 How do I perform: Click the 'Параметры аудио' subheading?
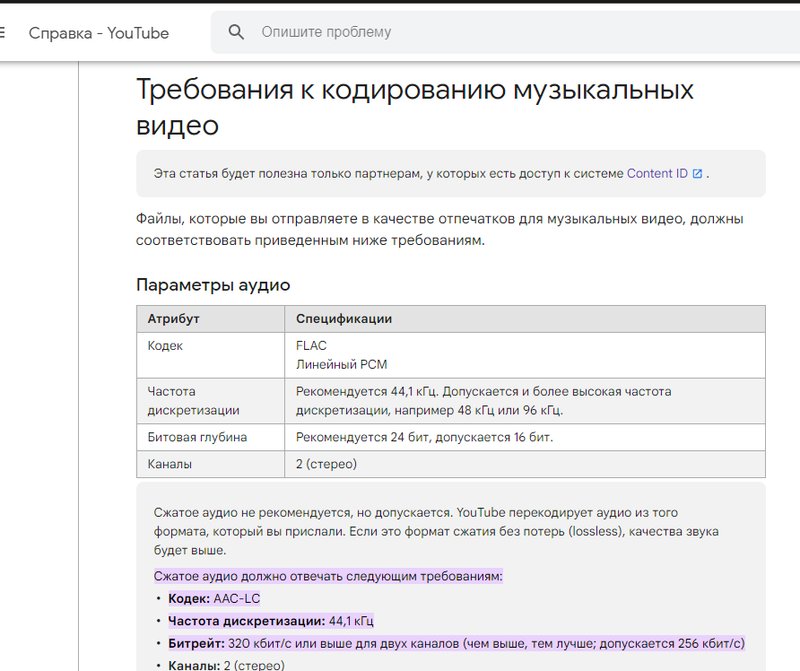213,285
